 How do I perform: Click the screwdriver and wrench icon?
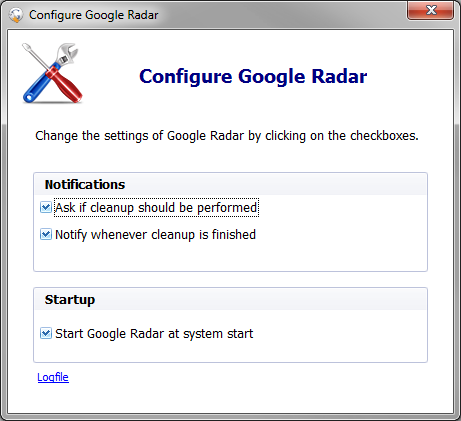(52, 73)
